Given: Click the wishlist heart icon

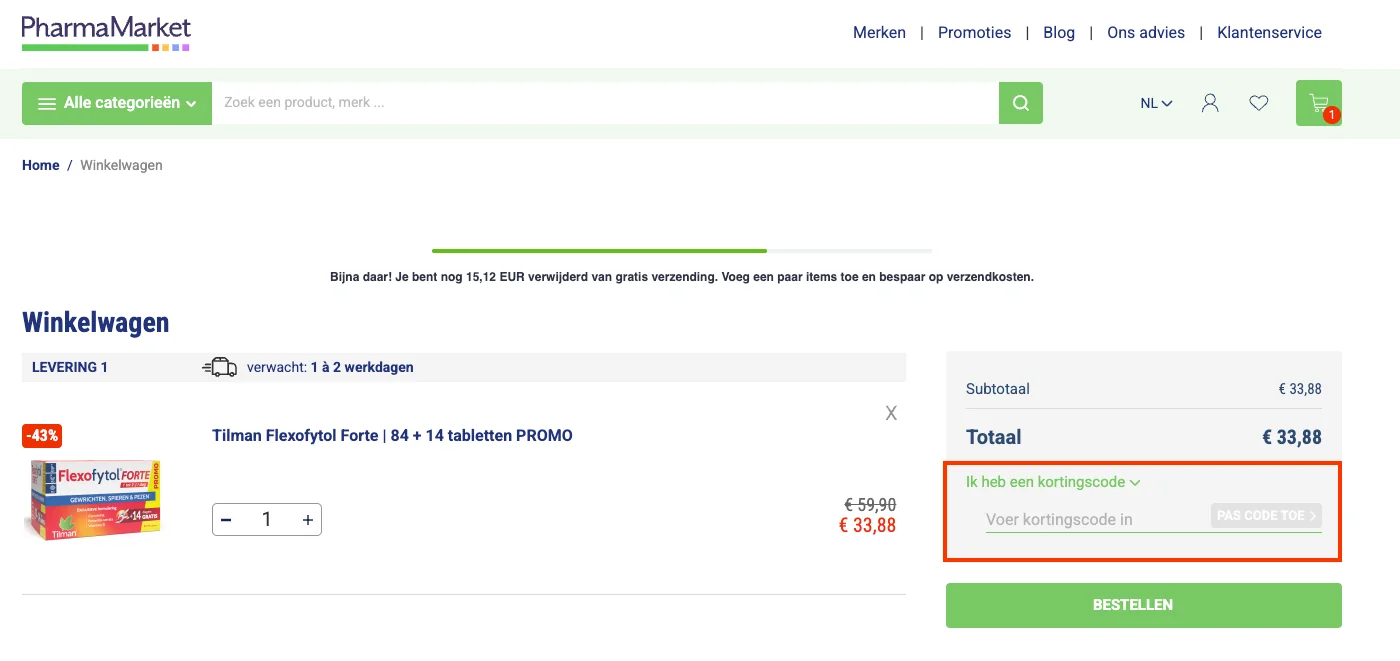Looking at the screenshot, I should (1258, 102).
